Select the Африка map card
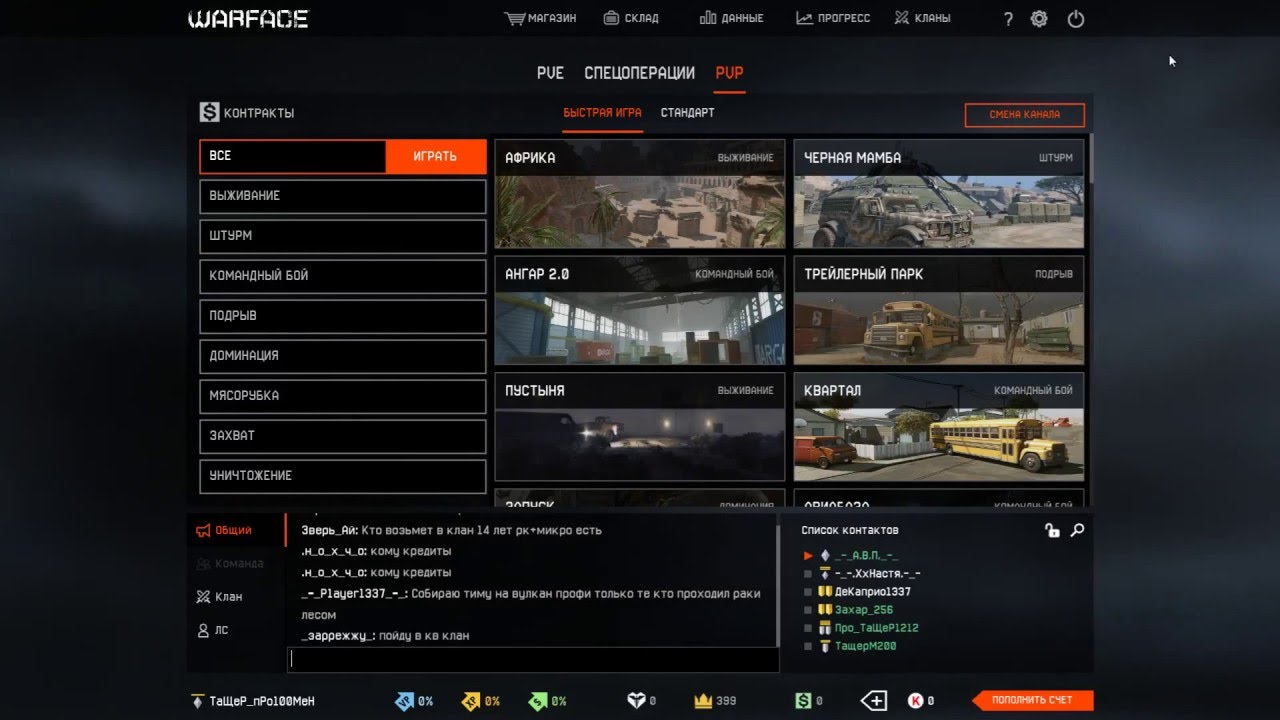This screenshot has height=720, width=1280. click(640, 194)
